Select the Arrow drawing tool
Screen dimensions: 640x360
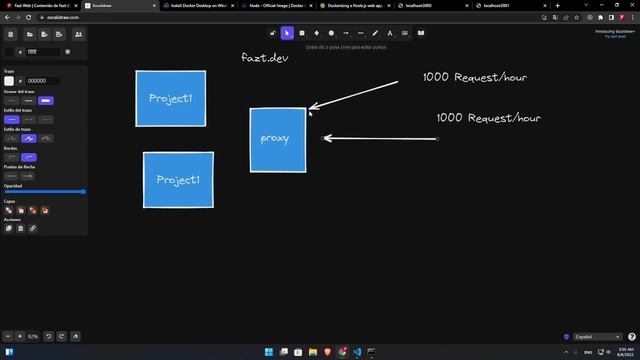click(x=346, y=33)
